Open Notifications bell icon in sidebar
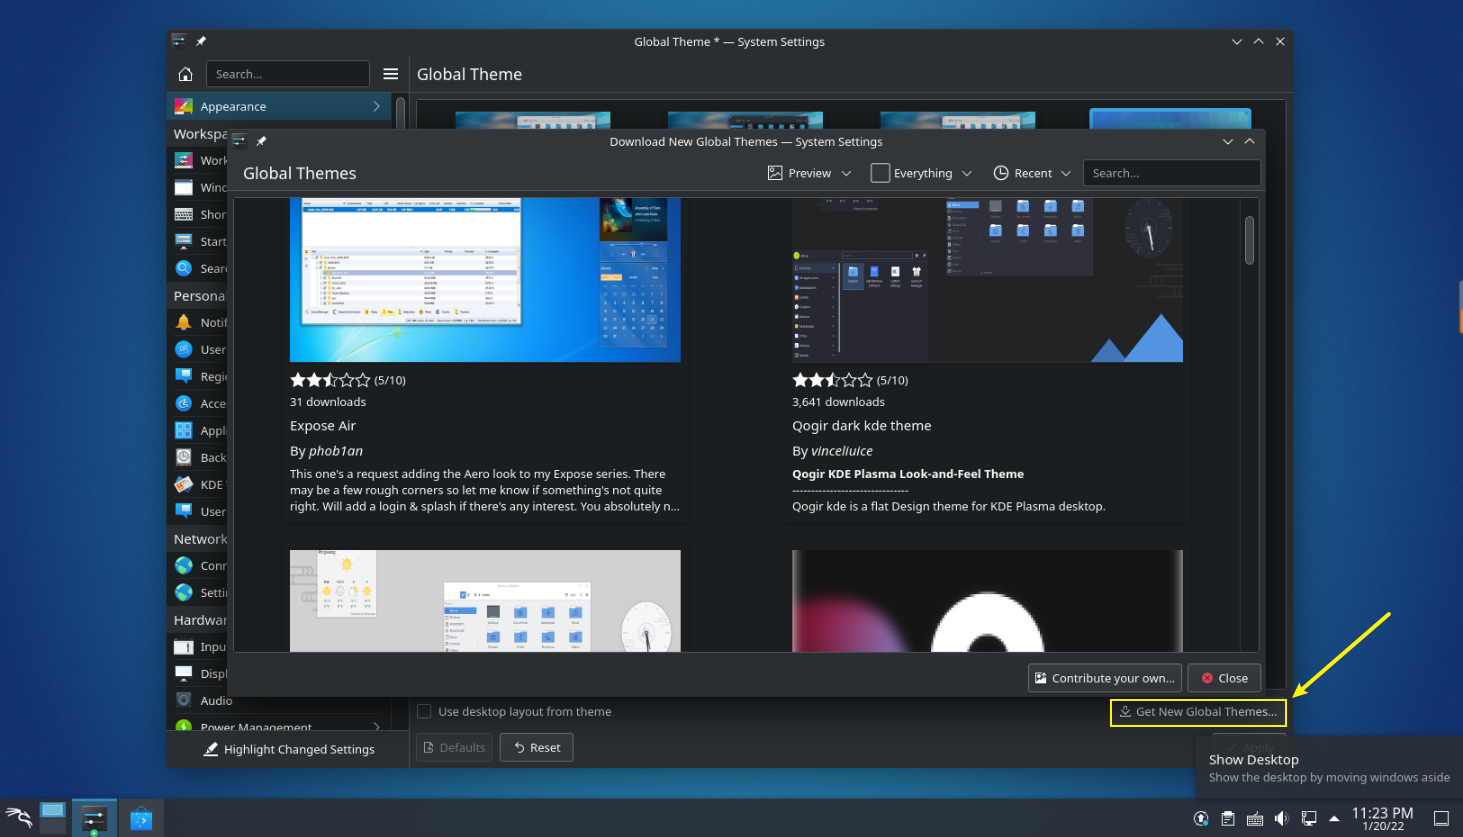 click(x=184, y=322)
